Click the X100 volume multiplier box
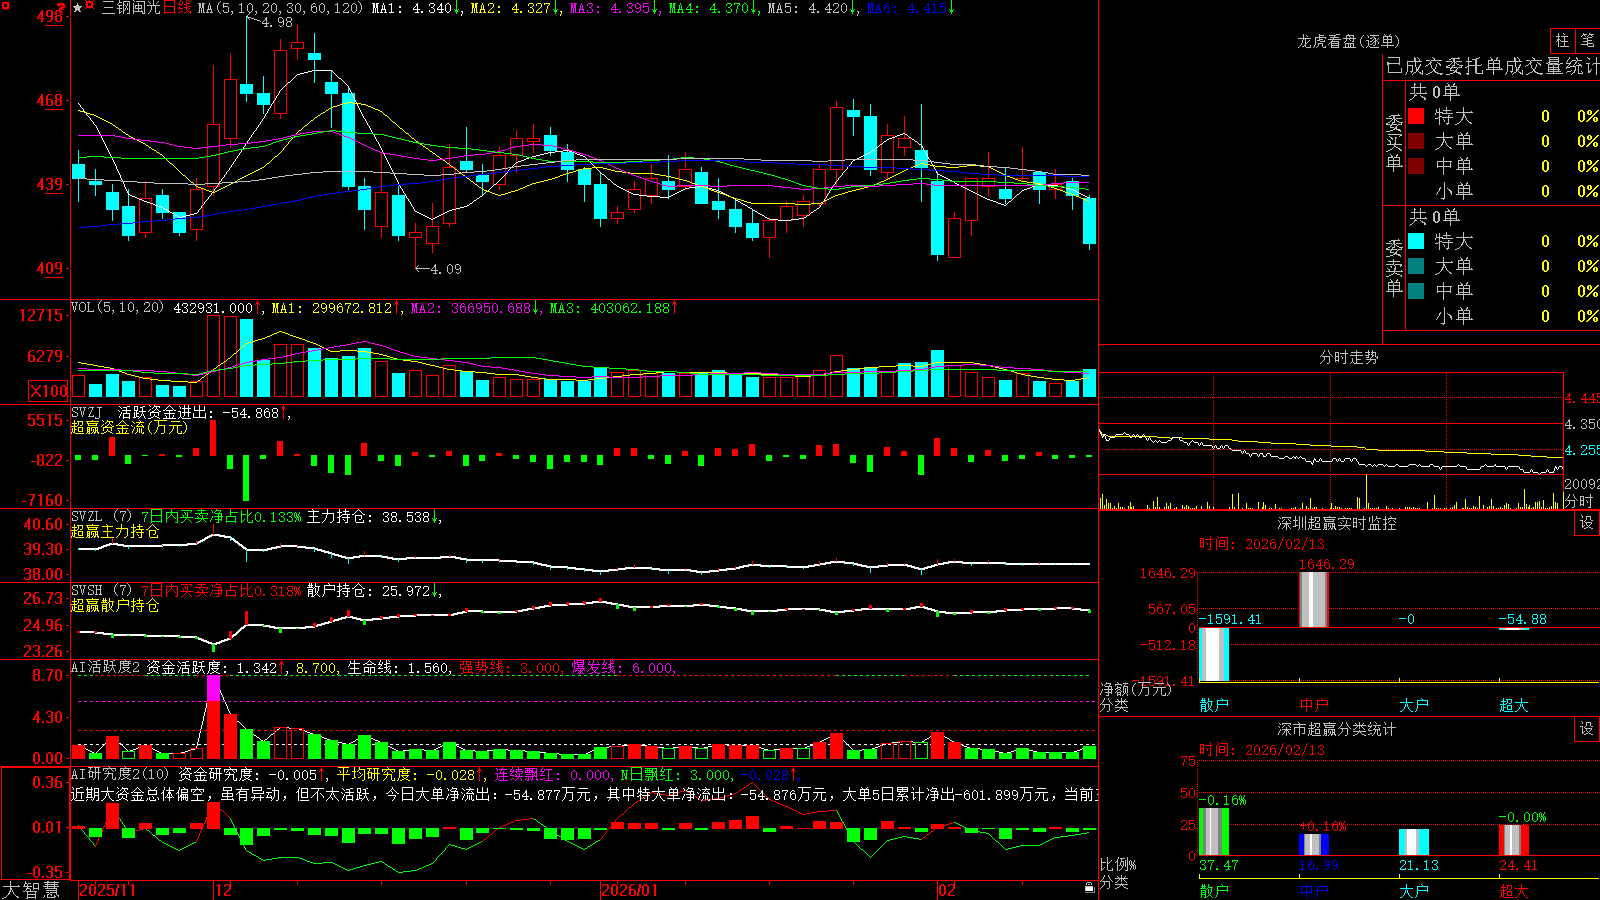 (49, 391)
